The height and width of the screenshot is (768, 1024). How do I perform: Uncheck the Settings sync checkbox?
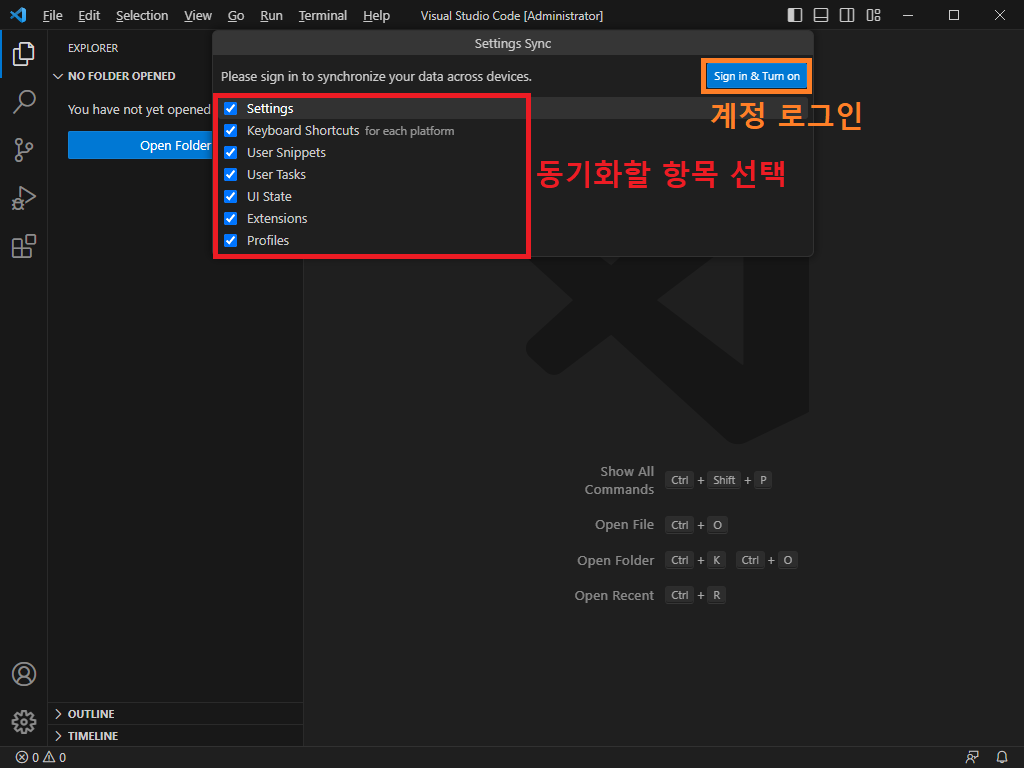coord(231,108)
